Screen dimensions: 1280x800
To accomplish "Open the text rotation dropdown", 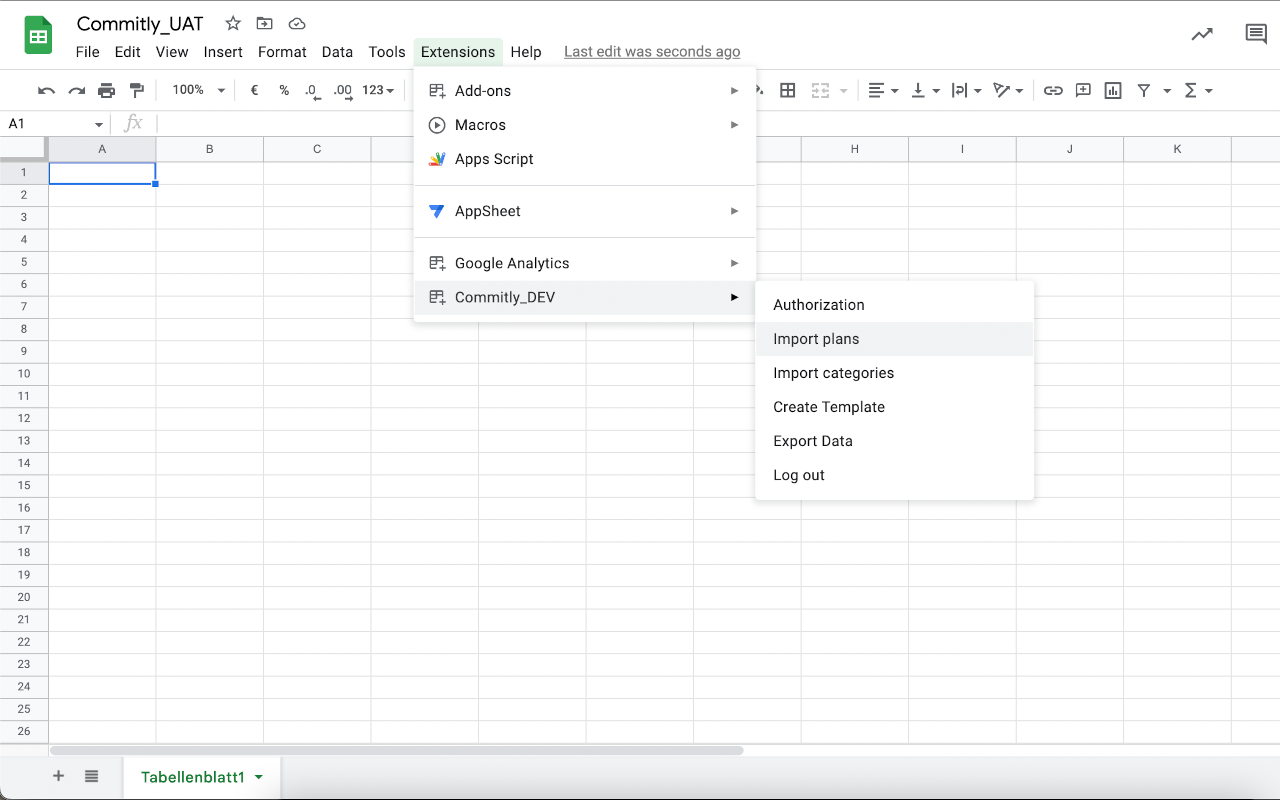I will pyautogui.click(x=1007, y=91).
